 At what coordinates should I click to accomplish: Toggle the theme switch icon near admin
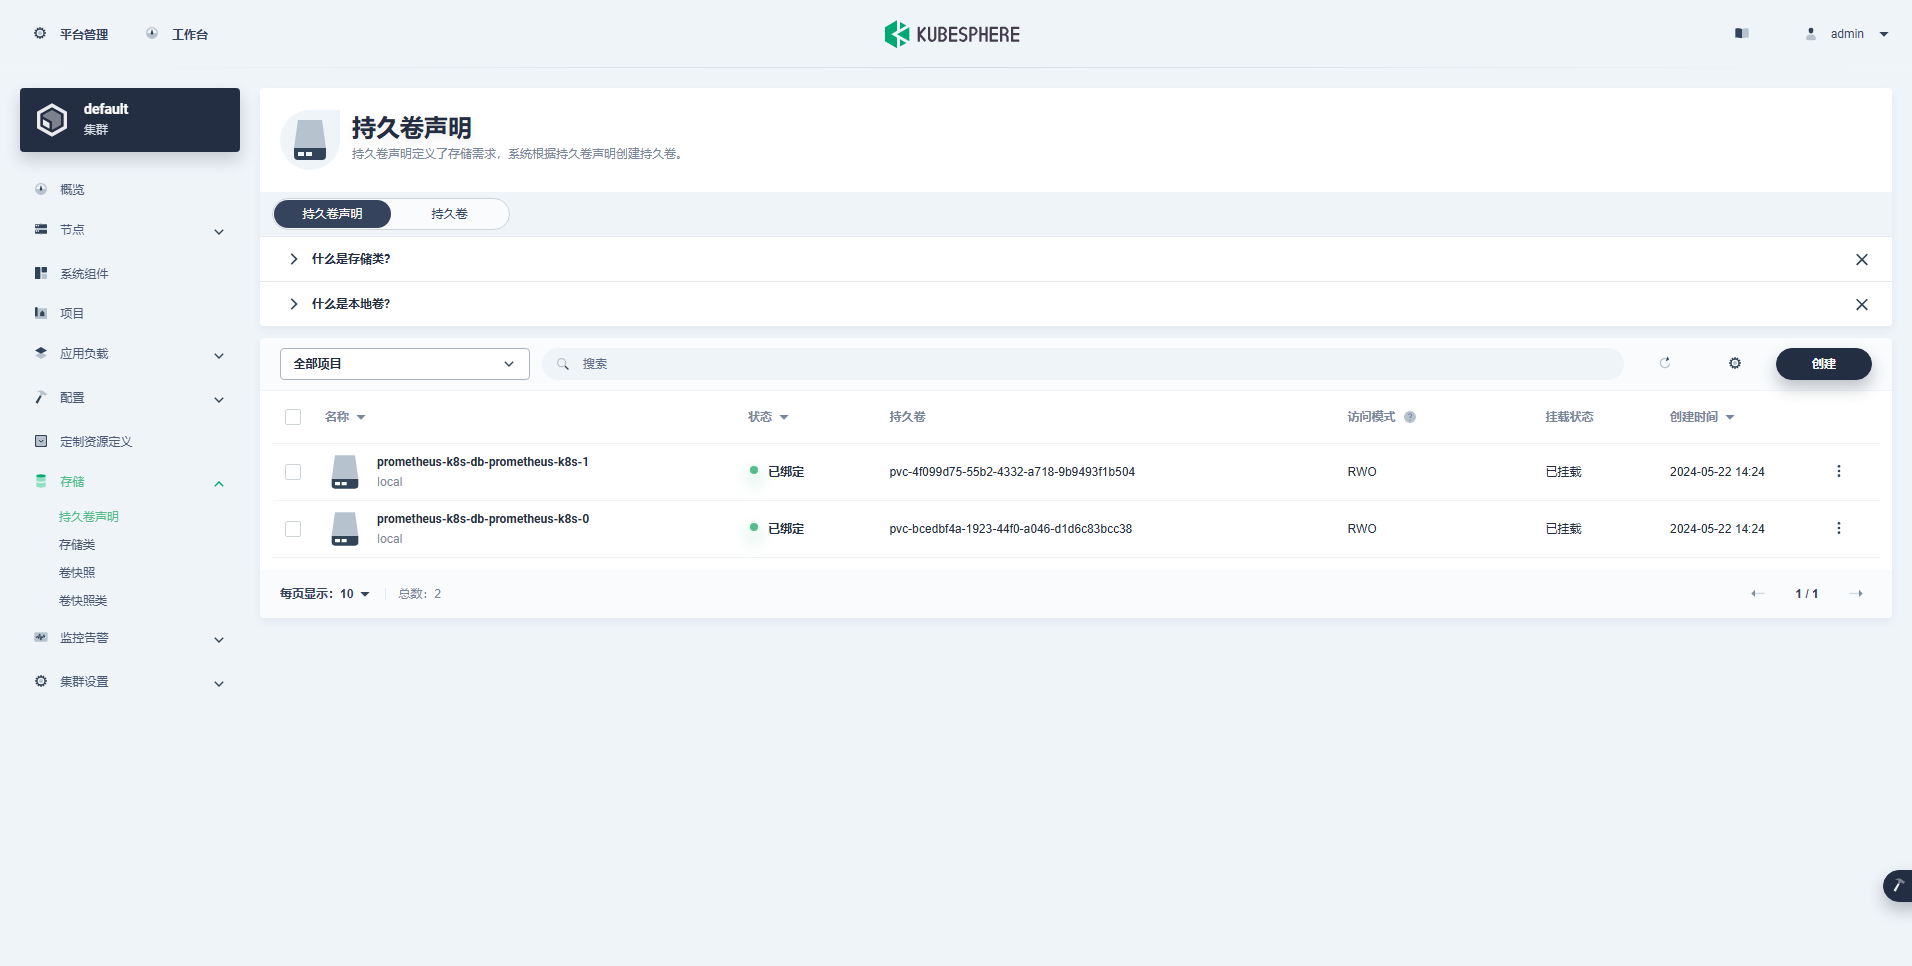coord(1741,33)
